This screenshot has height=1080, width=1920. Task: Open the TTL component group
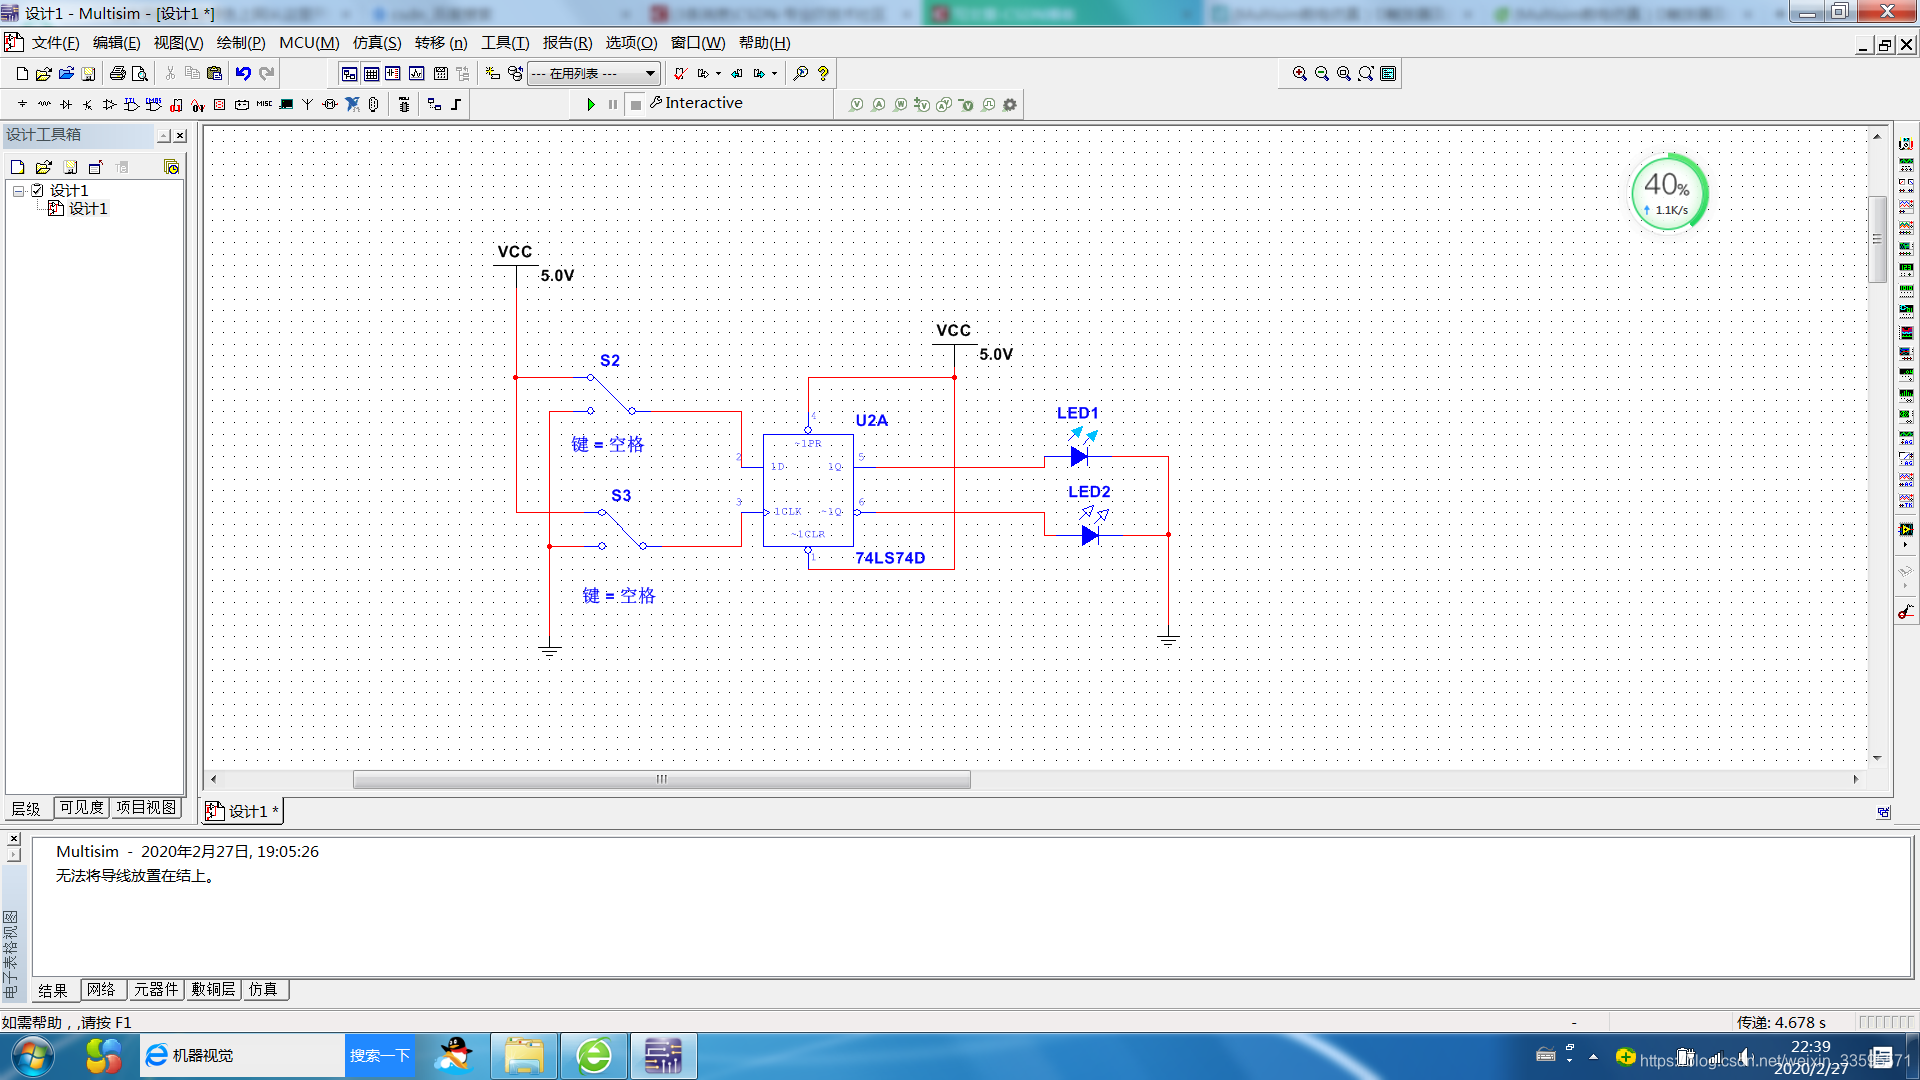point(132,104)
